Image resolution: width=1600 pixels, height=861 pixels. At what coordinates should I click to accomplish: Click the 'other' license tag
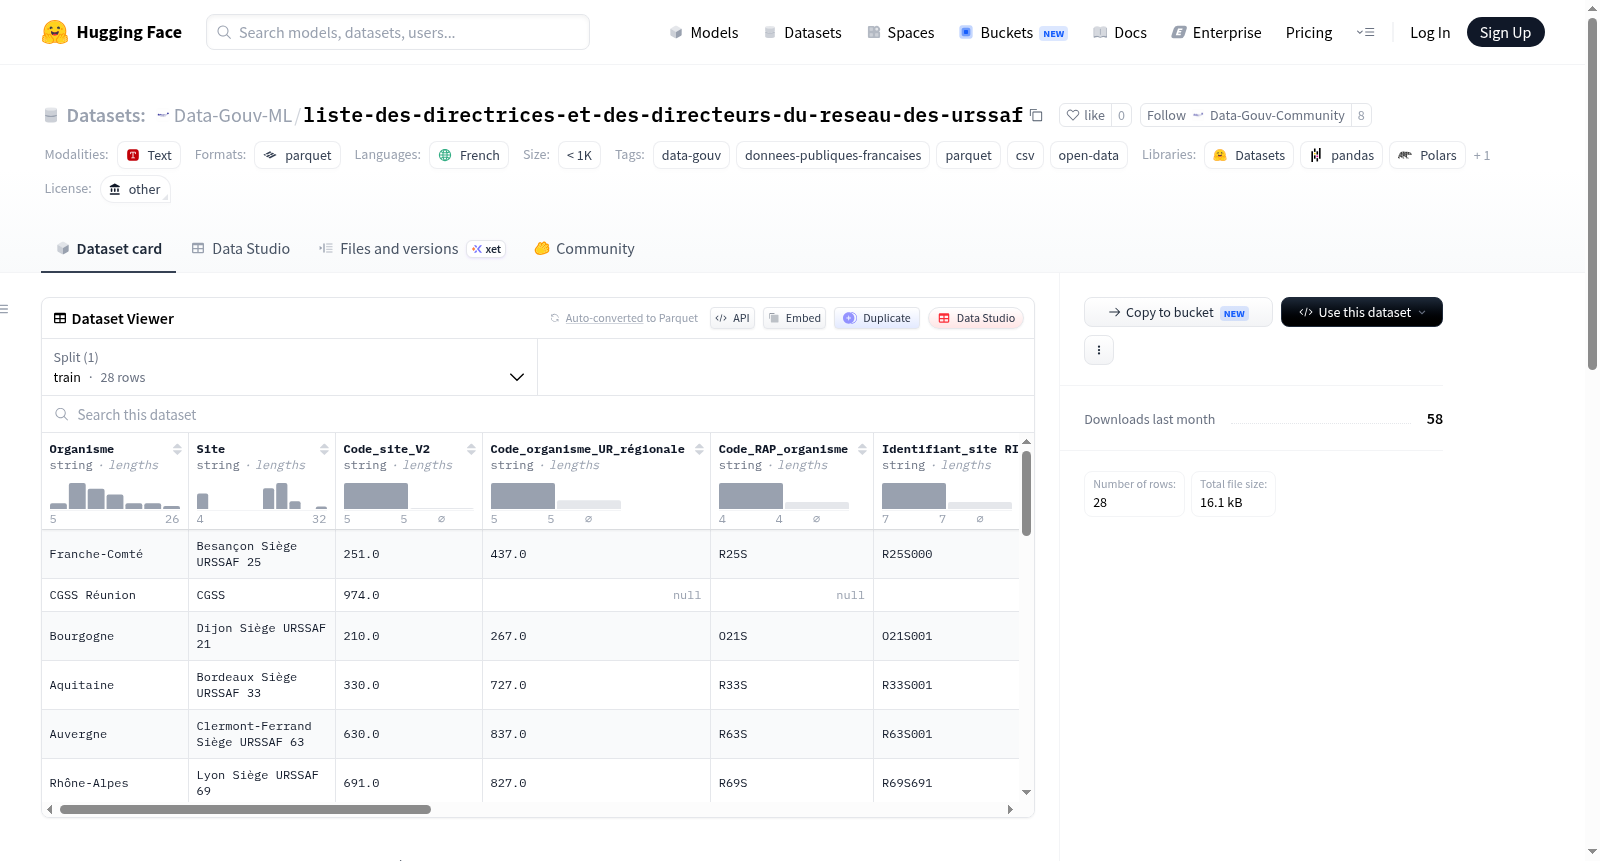click(x=135, y=189)
